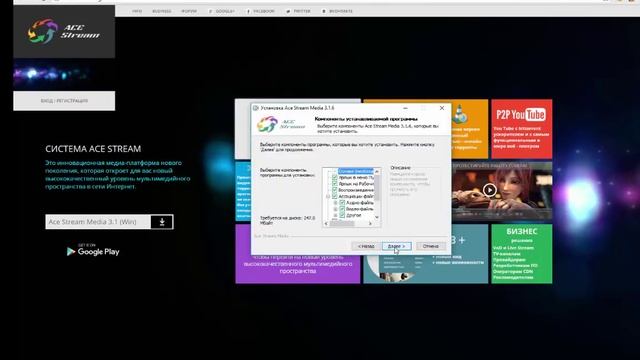
Task: Toggle the 'Воспроизведение' component checkbox
Action: (335, 190)
